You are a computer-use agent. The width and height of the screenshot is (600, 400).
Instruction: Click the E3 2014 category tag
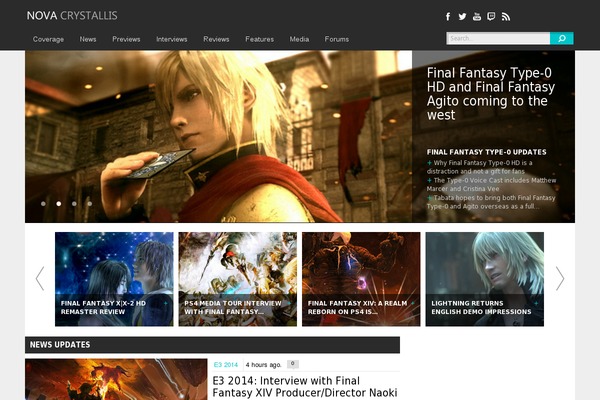(226, 365)
